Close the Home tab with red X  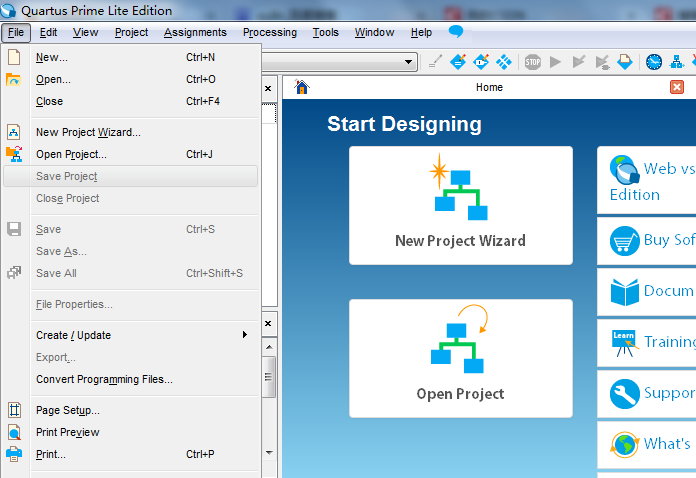coord(677,87)
